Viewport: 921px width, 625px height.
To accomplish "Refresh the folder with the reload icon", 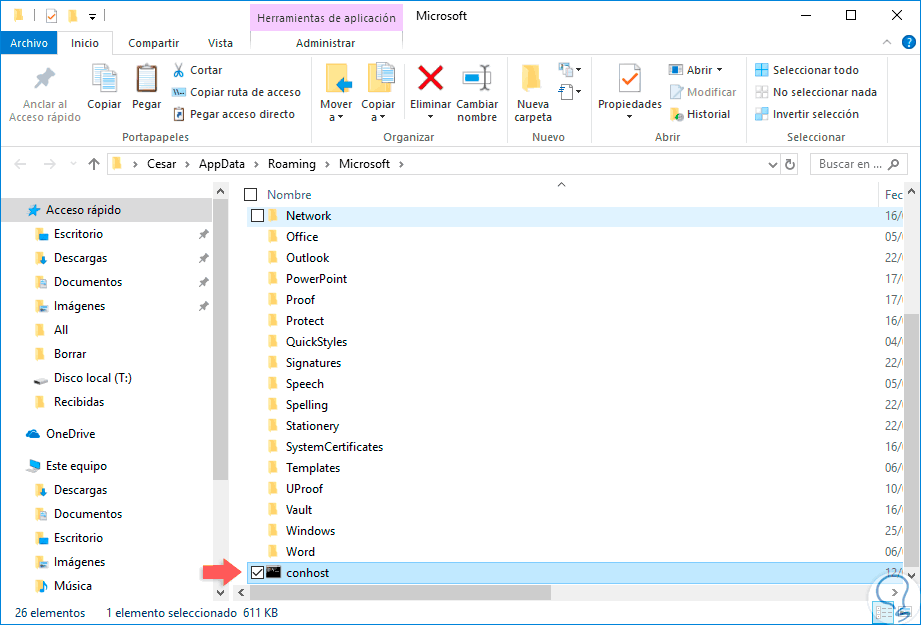I will click(x=790, y=164).
